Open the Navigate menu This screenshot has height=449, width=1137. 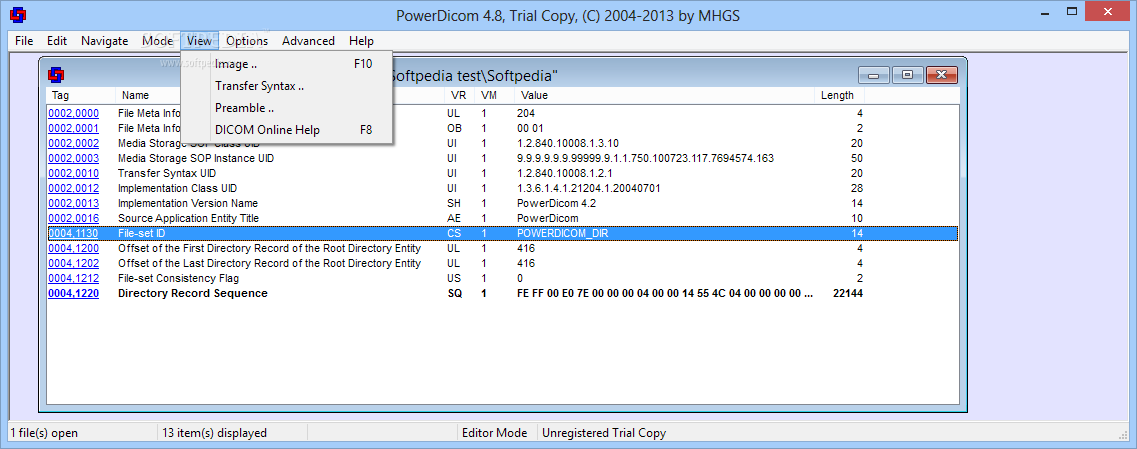tap(104, 41)
